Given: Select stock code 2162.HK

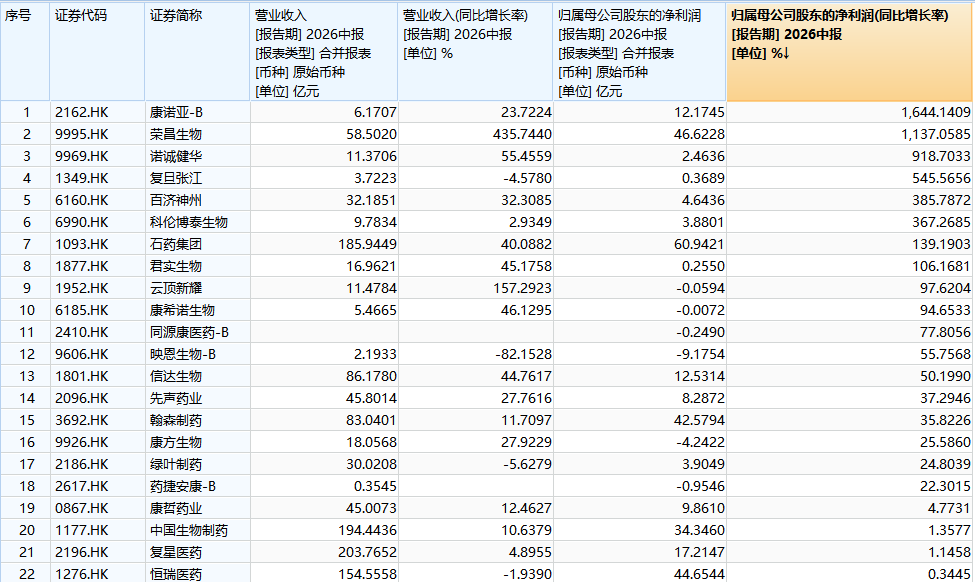Looking at the screenshot, I should pyautogui.click(x=81, y=113).
